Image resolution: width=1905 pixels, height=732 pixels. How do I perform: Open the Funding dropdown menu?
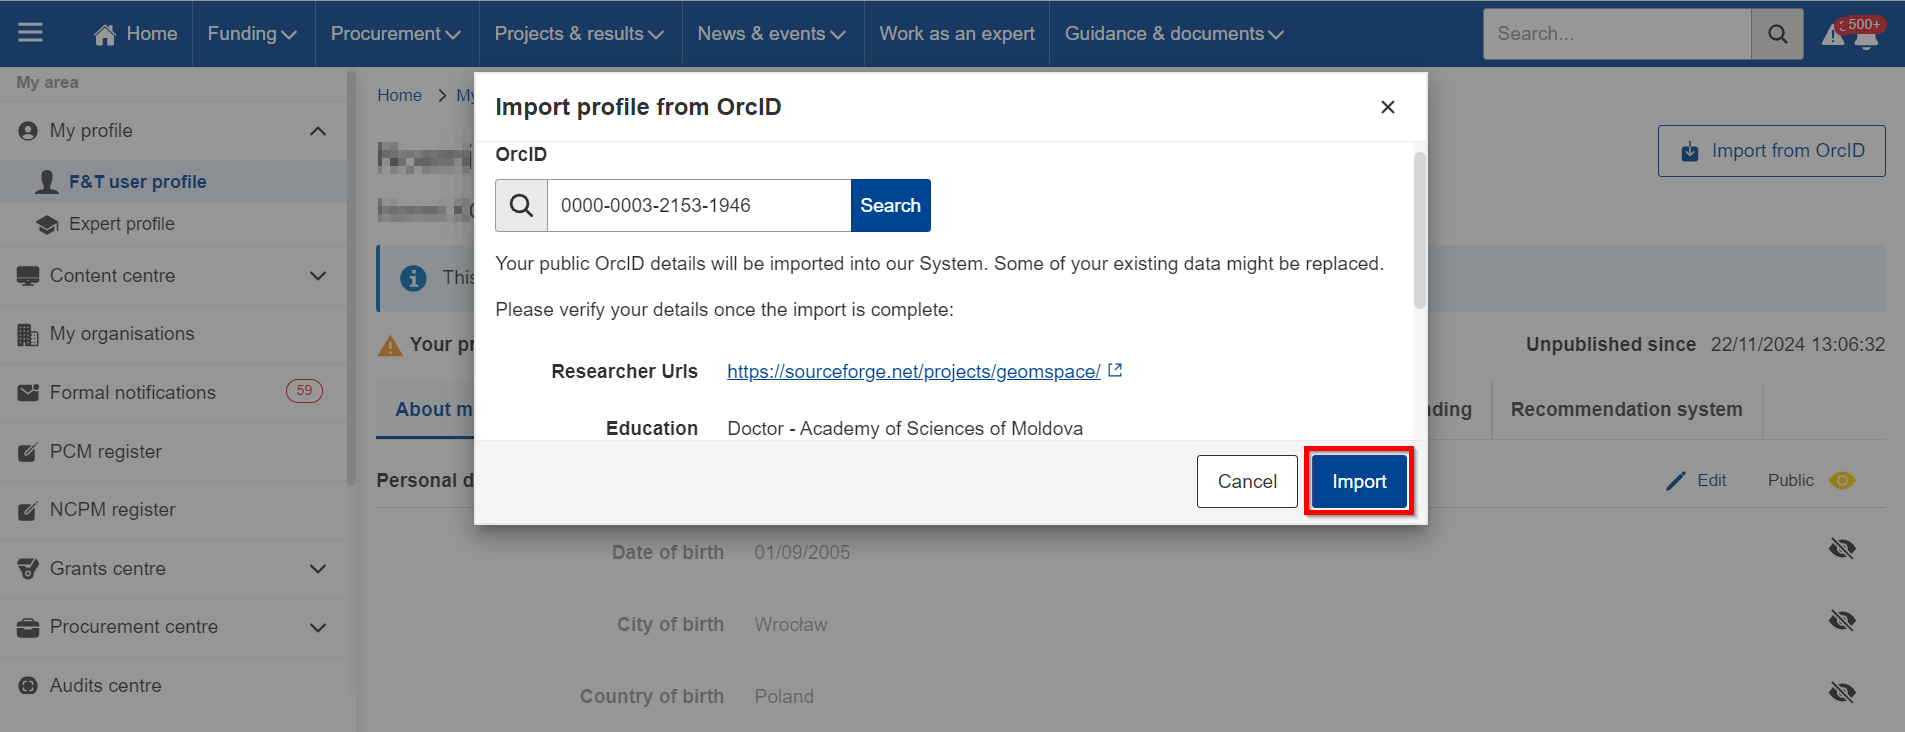(252, 34)
